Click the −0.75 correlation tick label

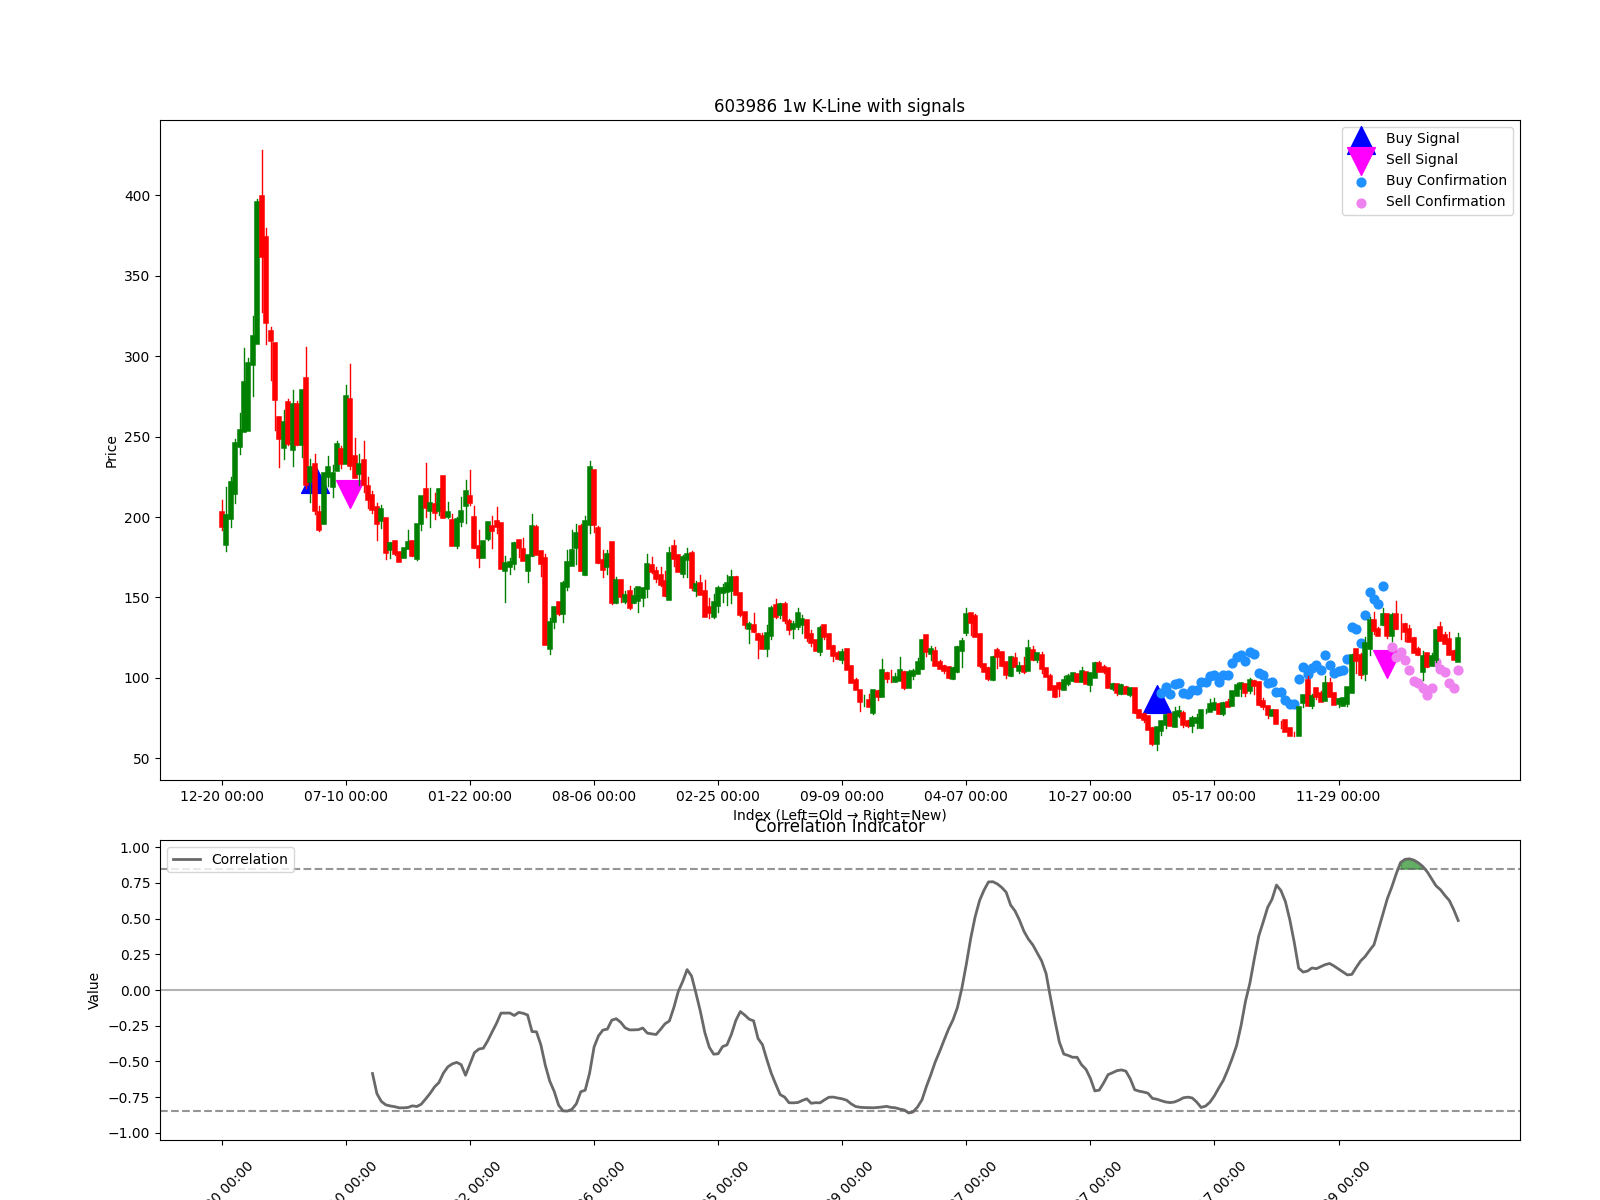(x=129, y=1098)
